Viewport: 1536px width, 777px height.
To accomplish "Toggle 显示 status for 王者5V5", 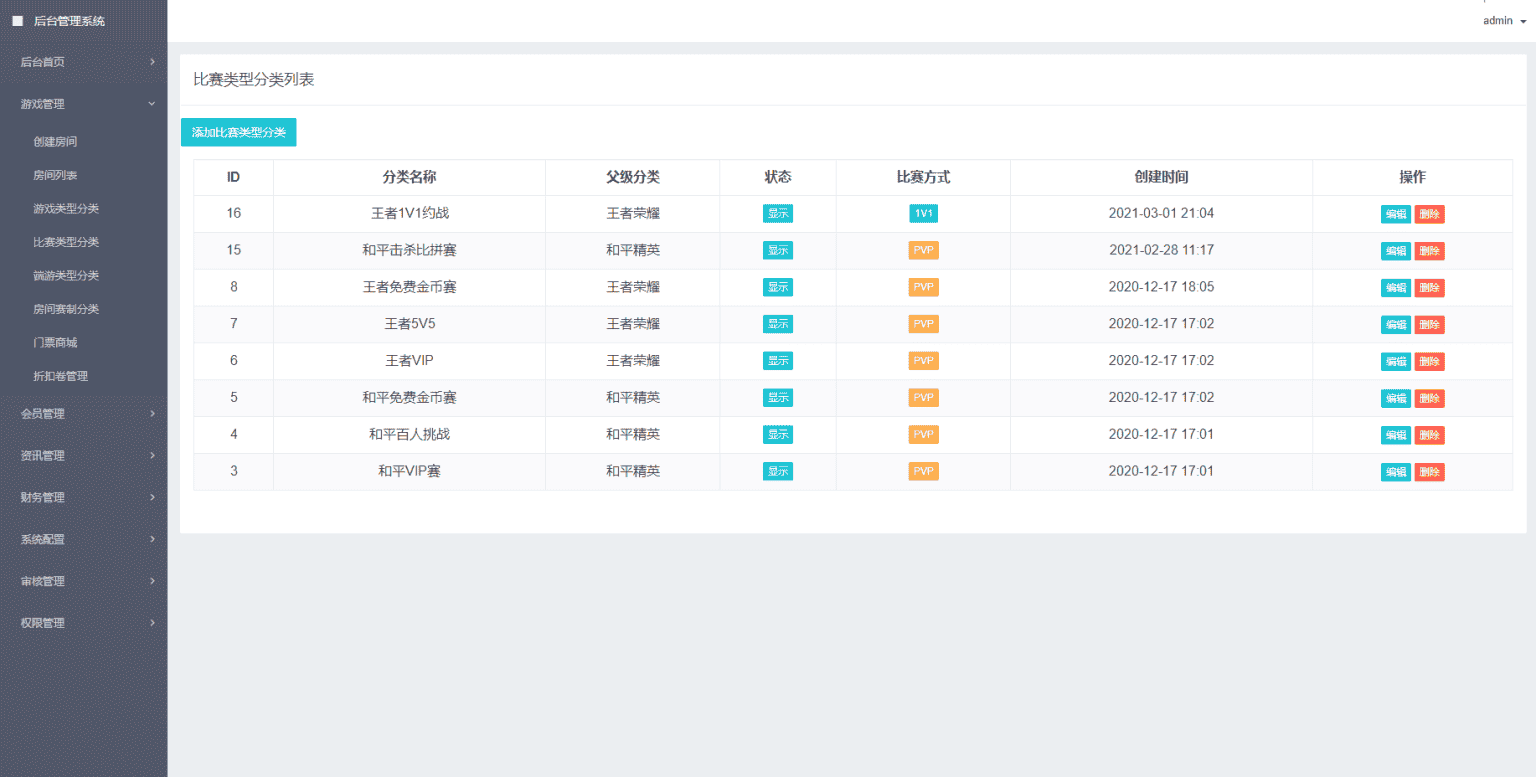I will tap(777, 324).
